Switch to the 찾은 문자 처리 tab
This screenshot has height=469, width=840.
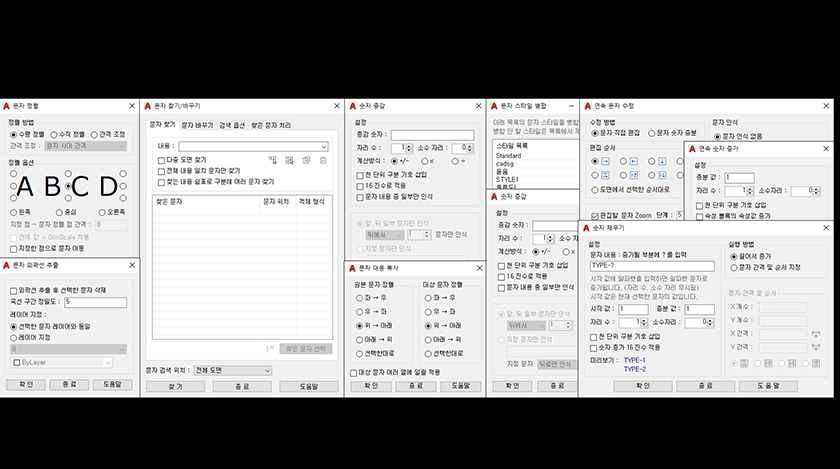[271, 125]
